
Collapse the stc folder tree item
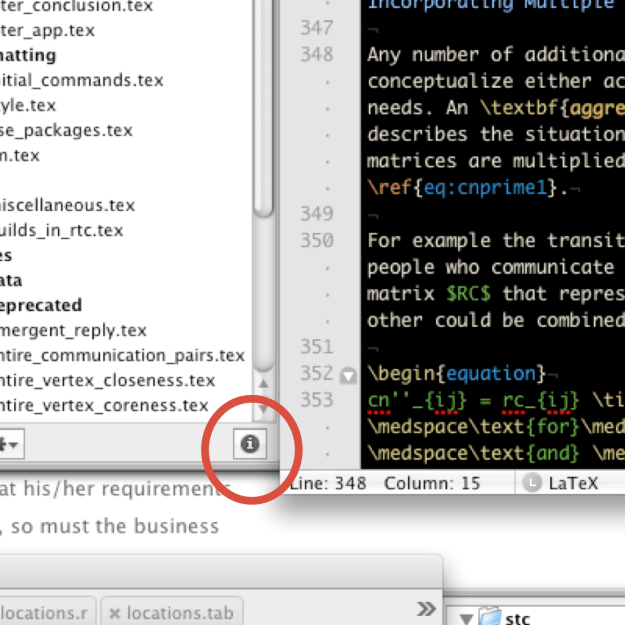[x=465, y=619]
